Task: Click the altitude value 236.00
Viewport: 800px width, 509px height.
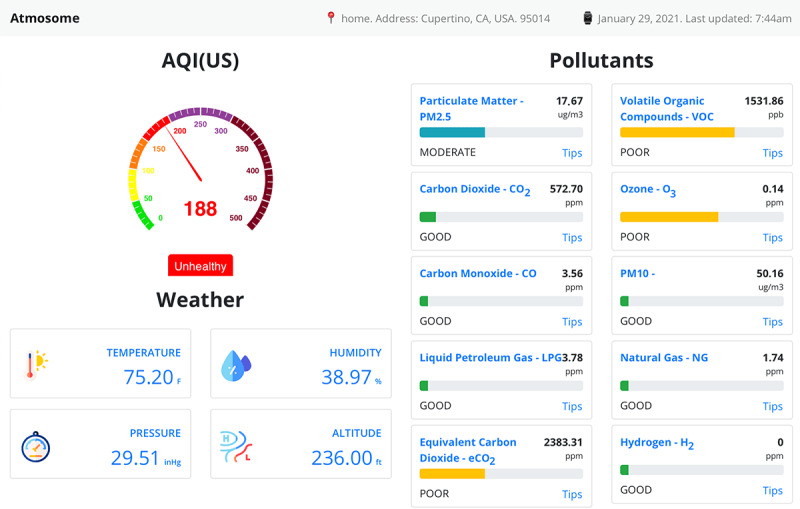Action: click(x=342, y=458)
